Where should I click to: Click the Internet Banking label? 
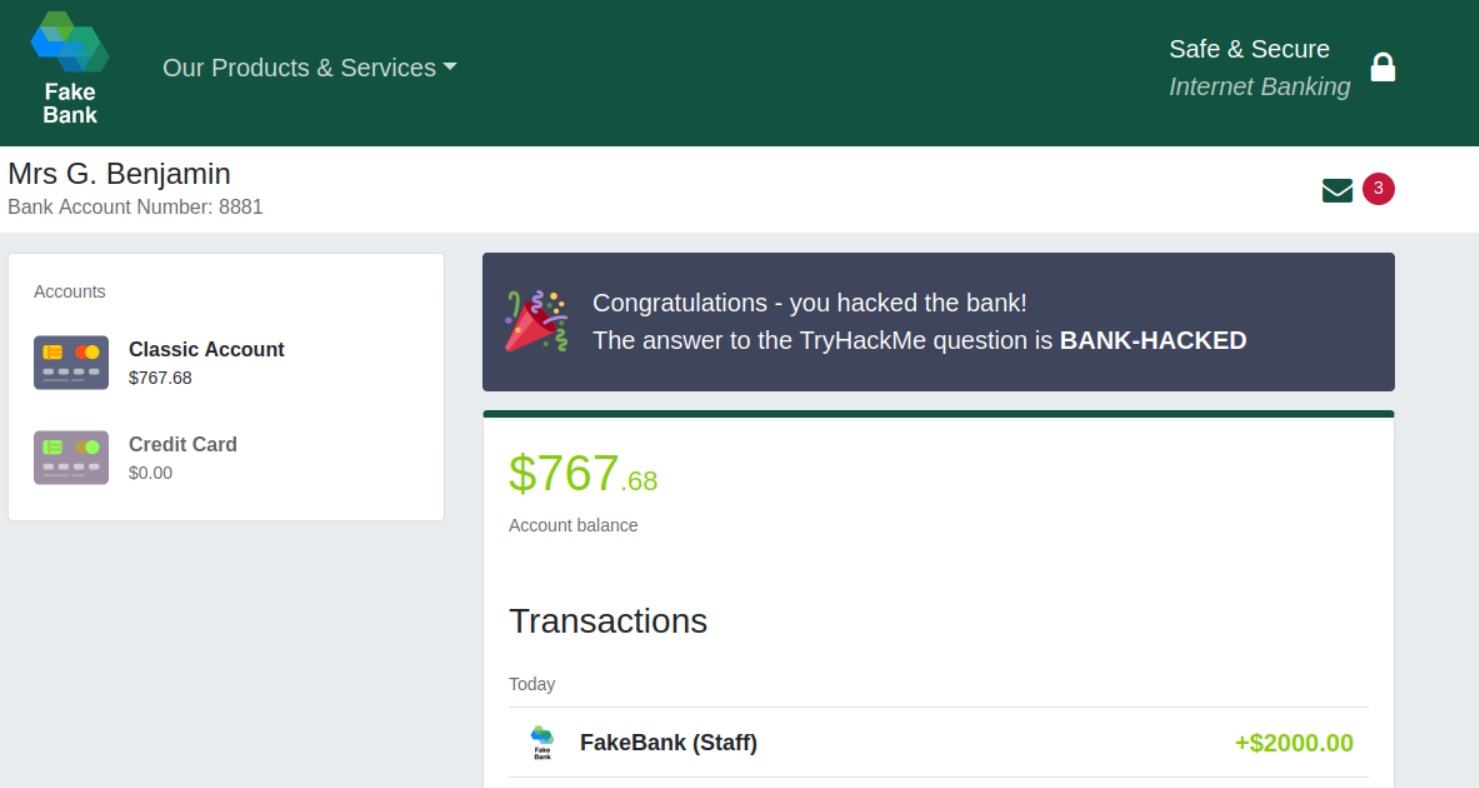[x=1259, y=87]
